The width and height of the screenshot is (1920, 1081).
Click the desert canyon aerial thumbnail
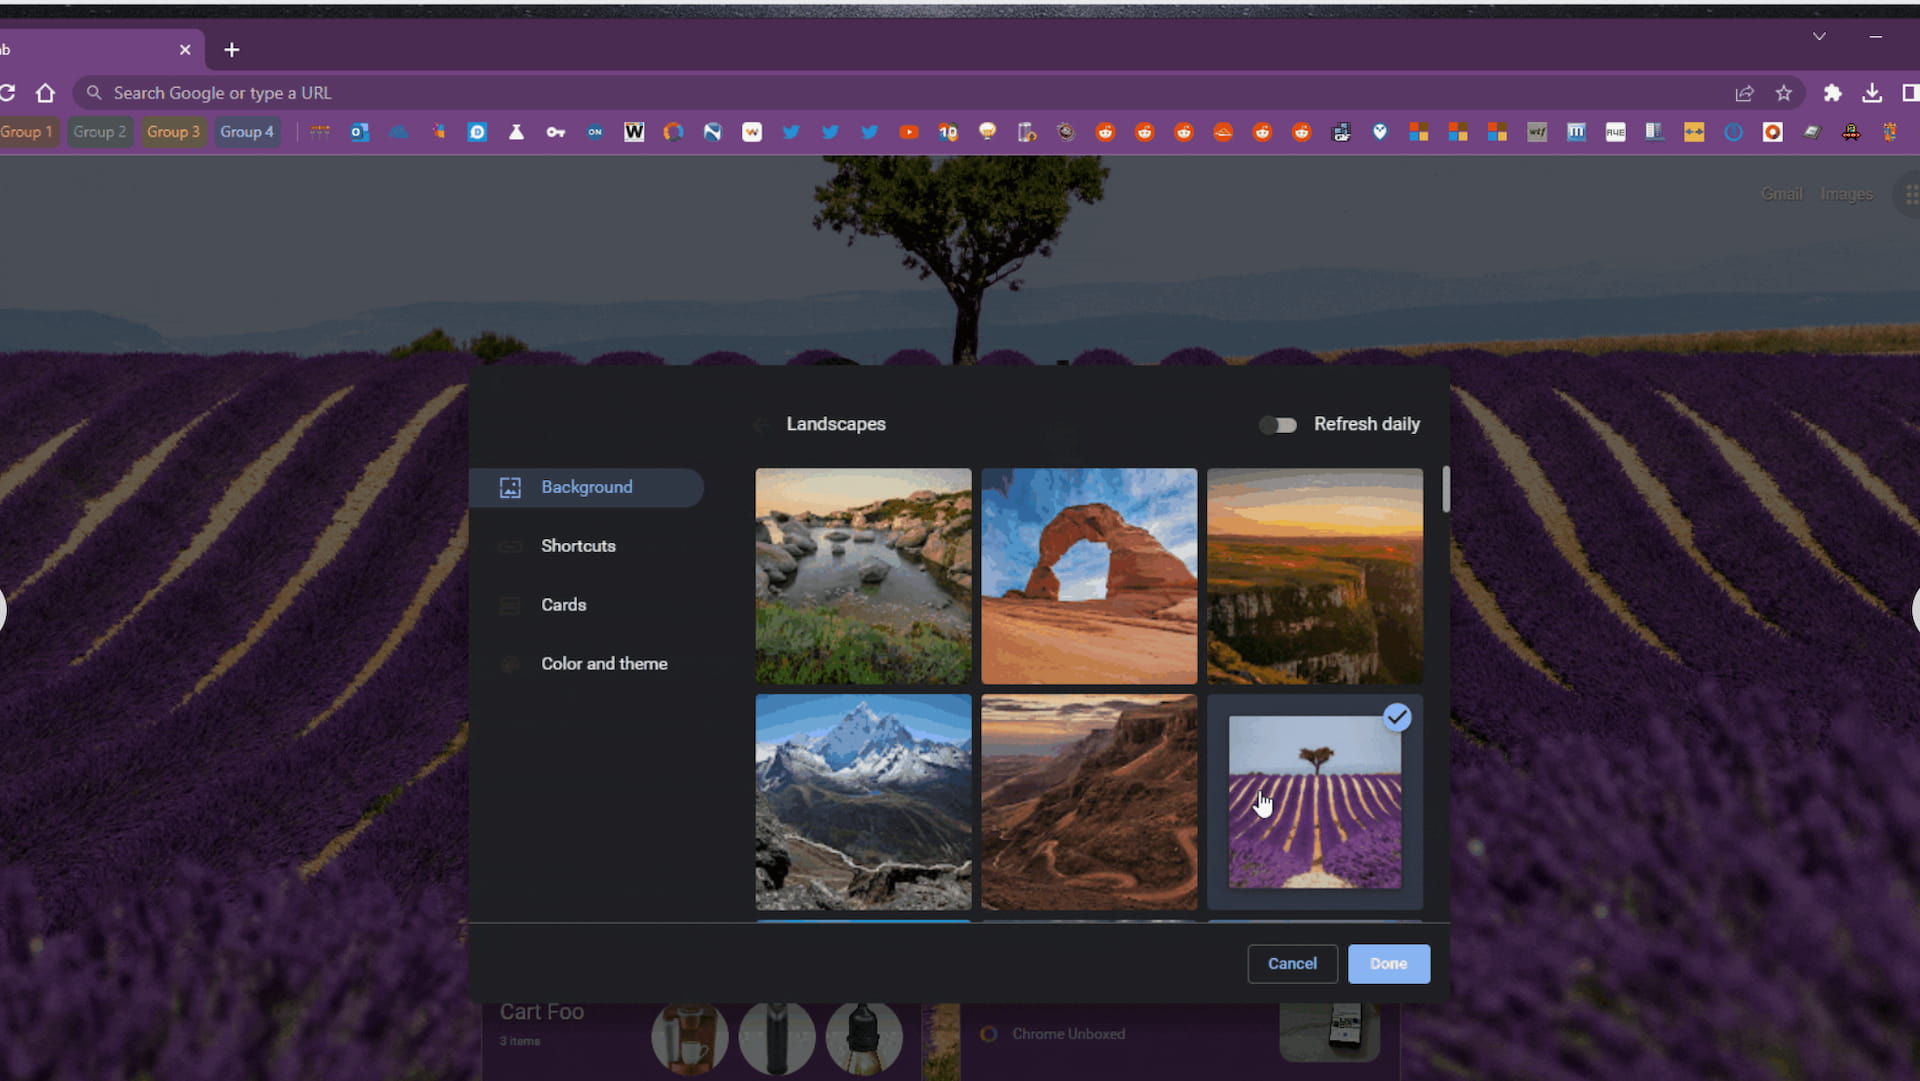(1089, 802)
